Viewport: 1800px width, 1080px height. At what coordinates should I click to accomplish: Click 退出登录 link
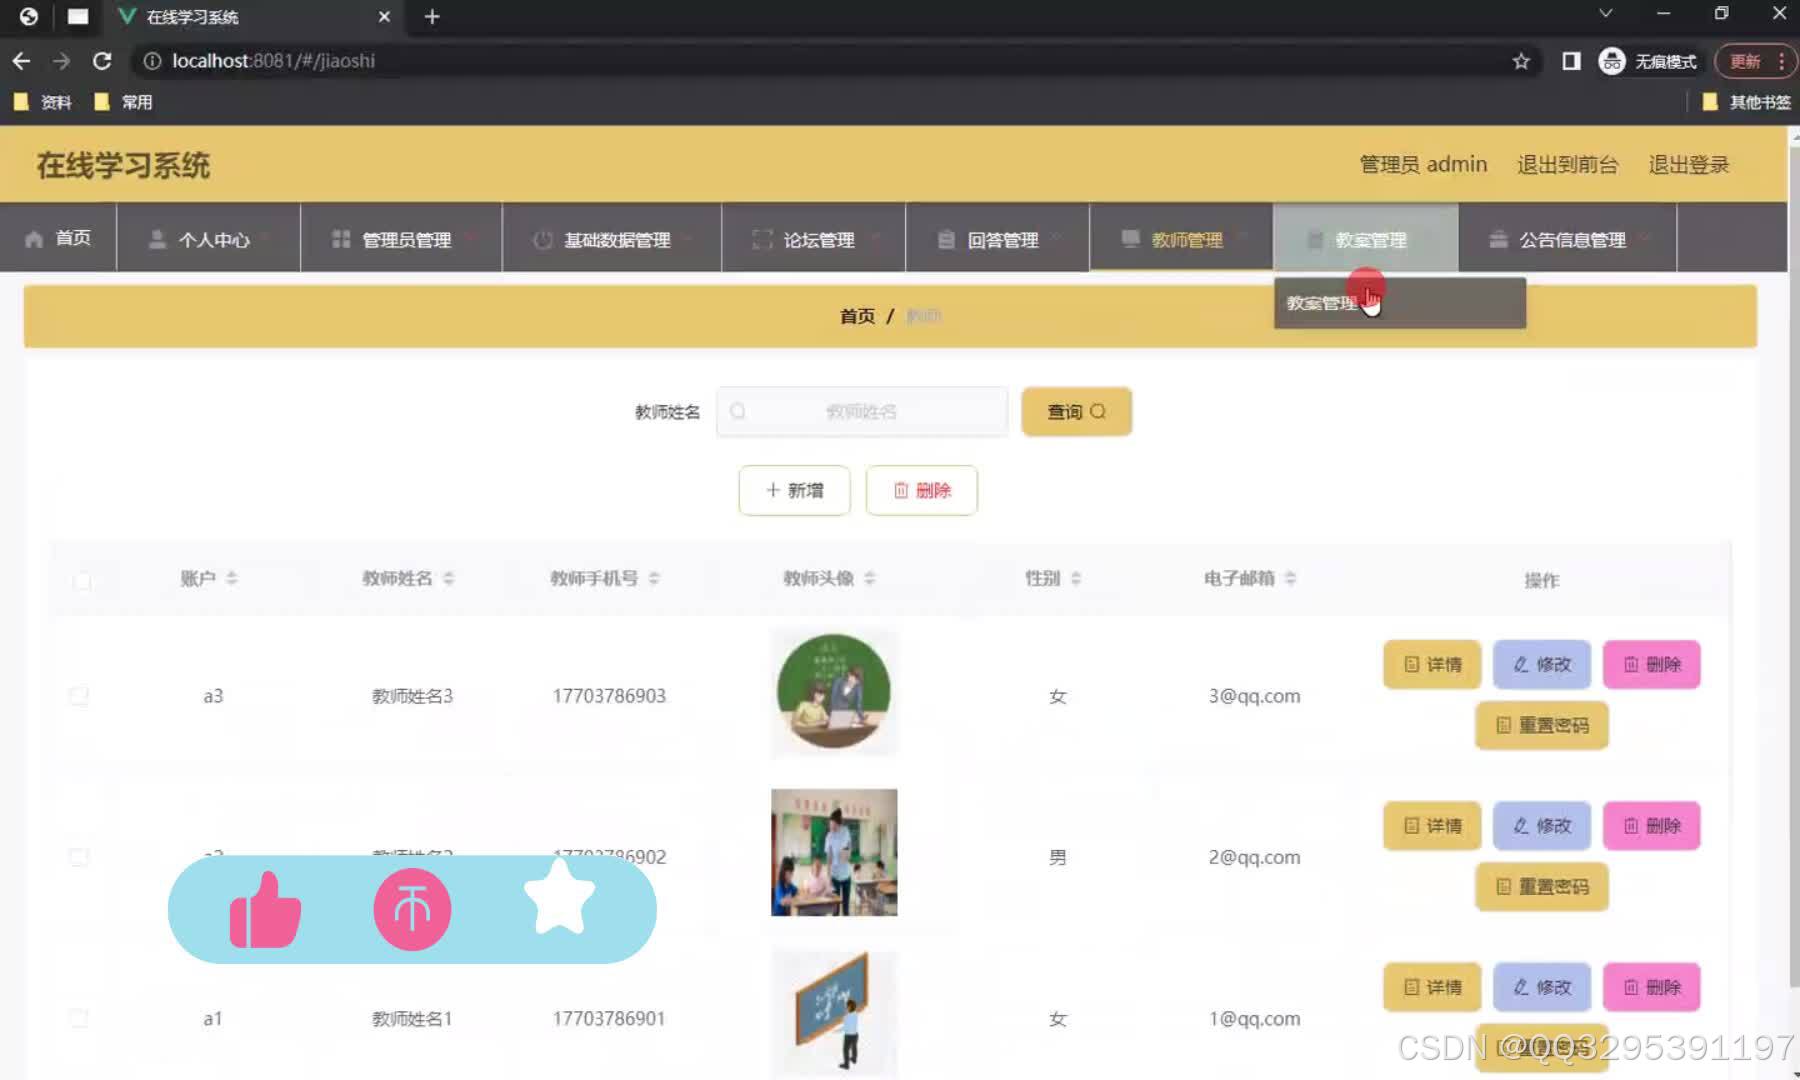(1688, 164)
